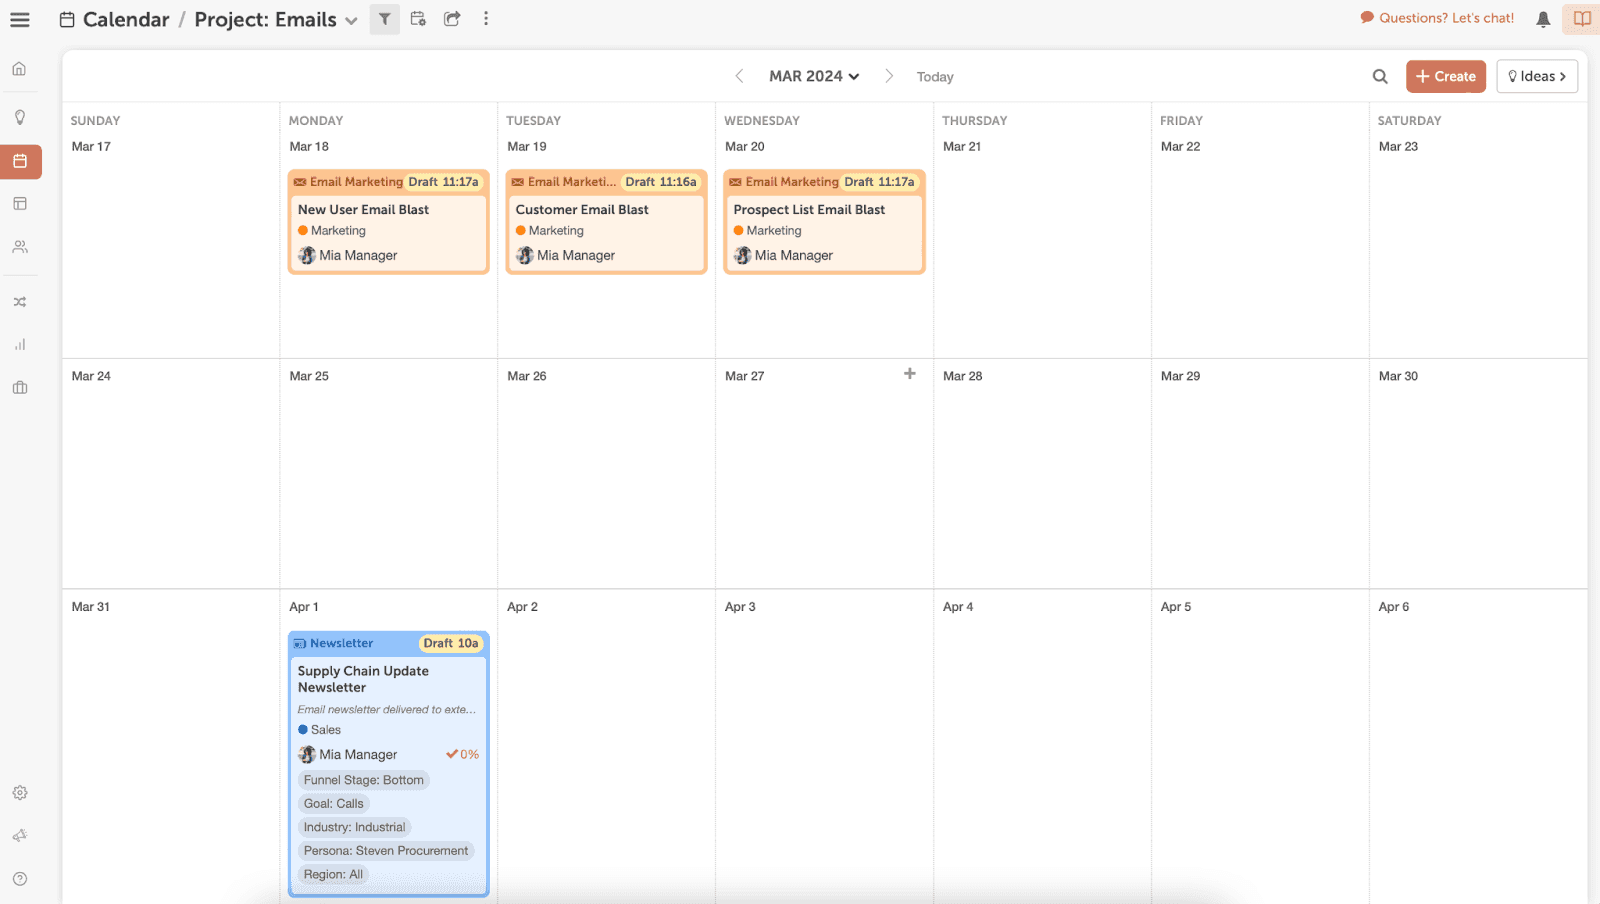Click the Share icon in the top toolbar
The width and height of the screenshot is (1600, 904).
click(451, 19)
